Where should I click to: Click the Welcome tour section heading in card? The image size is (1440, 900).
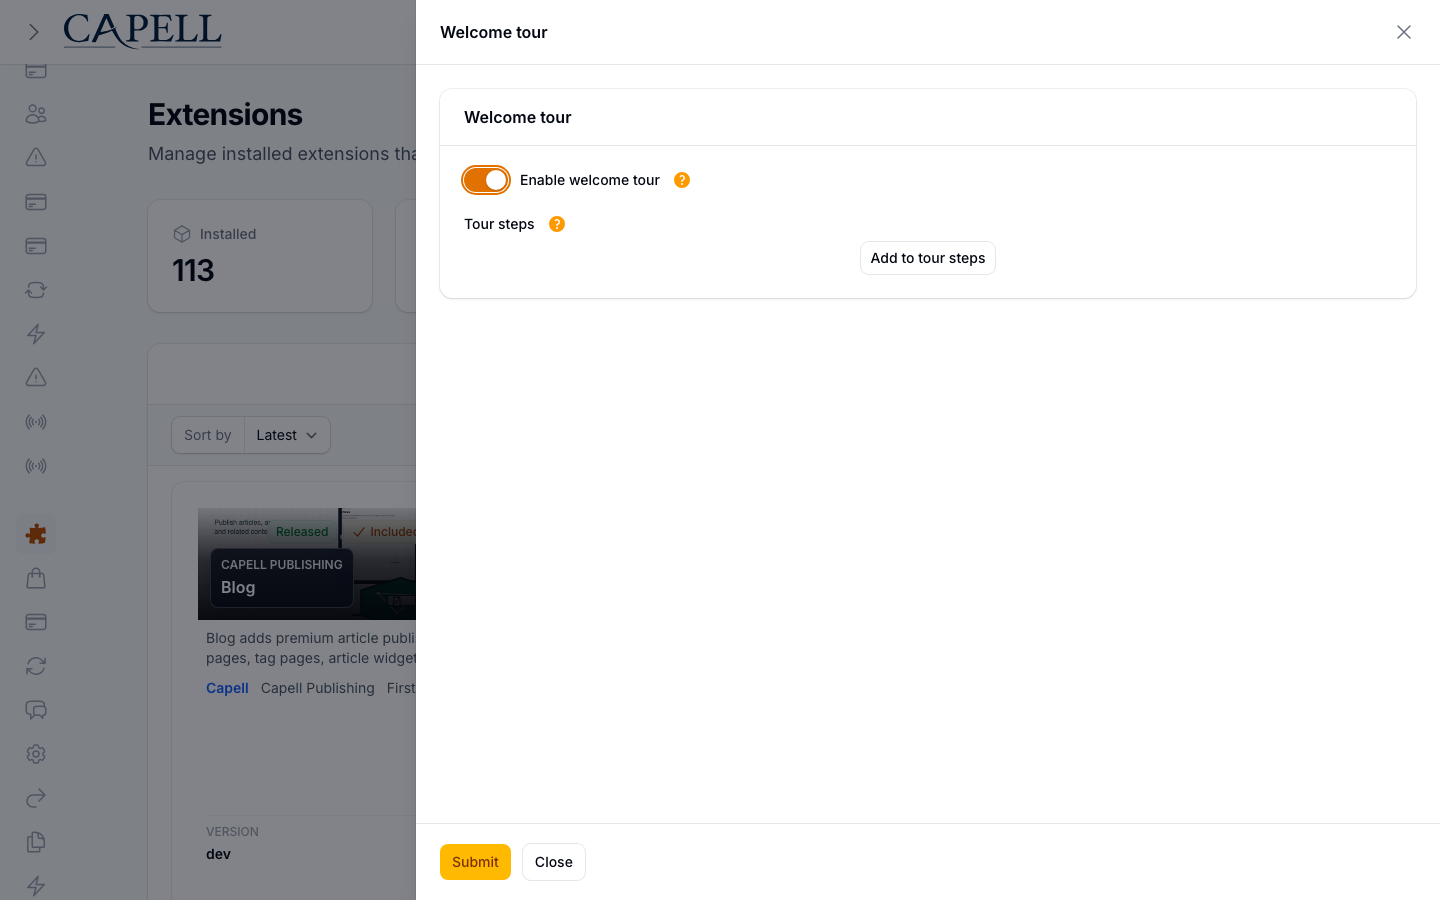(518, 117)
